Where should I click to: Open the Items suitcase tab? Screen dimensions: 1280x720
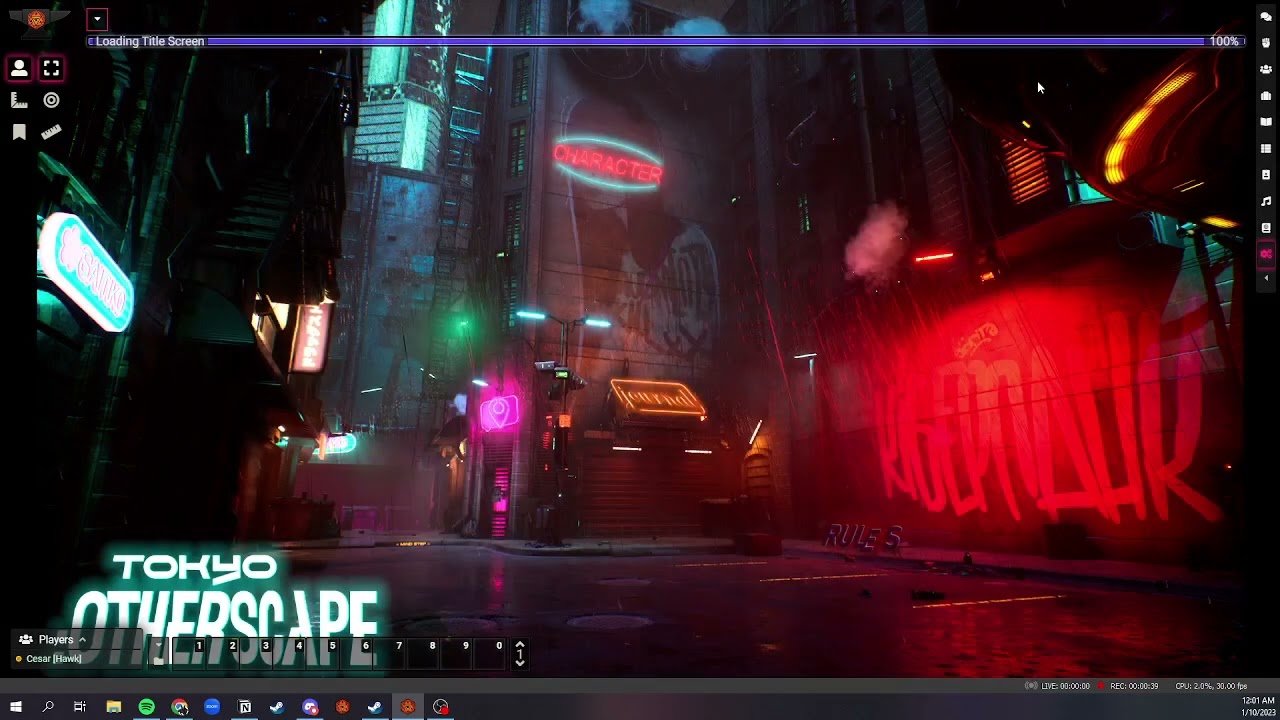pyautogui.click(x=1266, y=96)
